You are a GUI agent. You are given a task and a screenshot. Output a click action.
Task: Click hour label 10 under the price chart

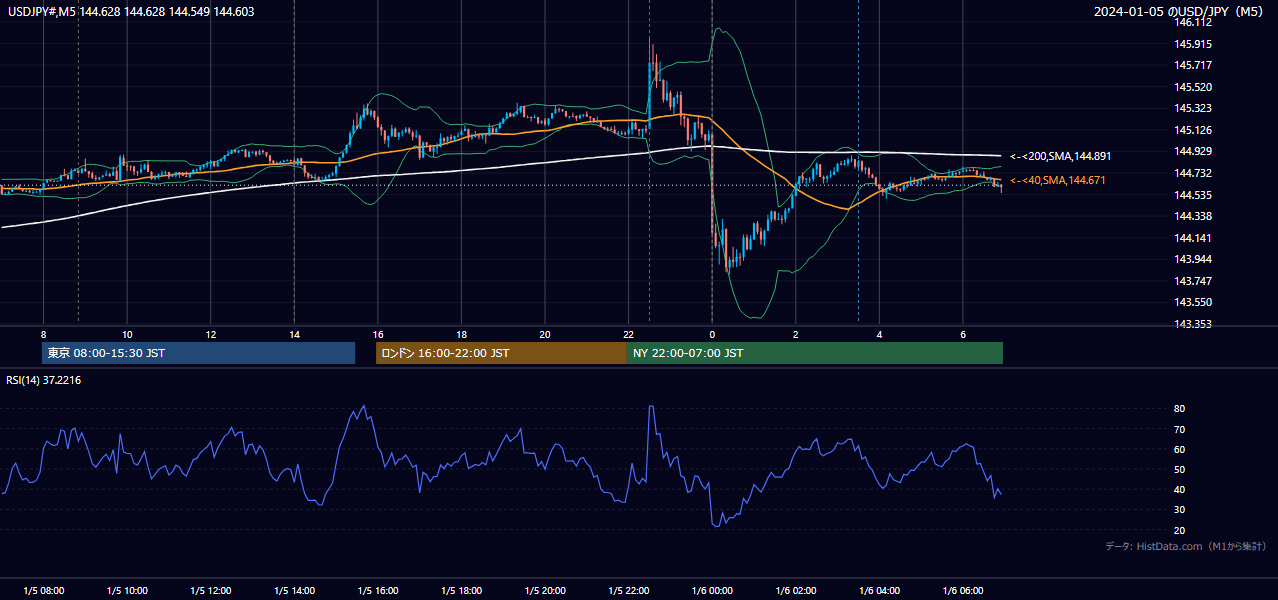[x=127, y=334]
